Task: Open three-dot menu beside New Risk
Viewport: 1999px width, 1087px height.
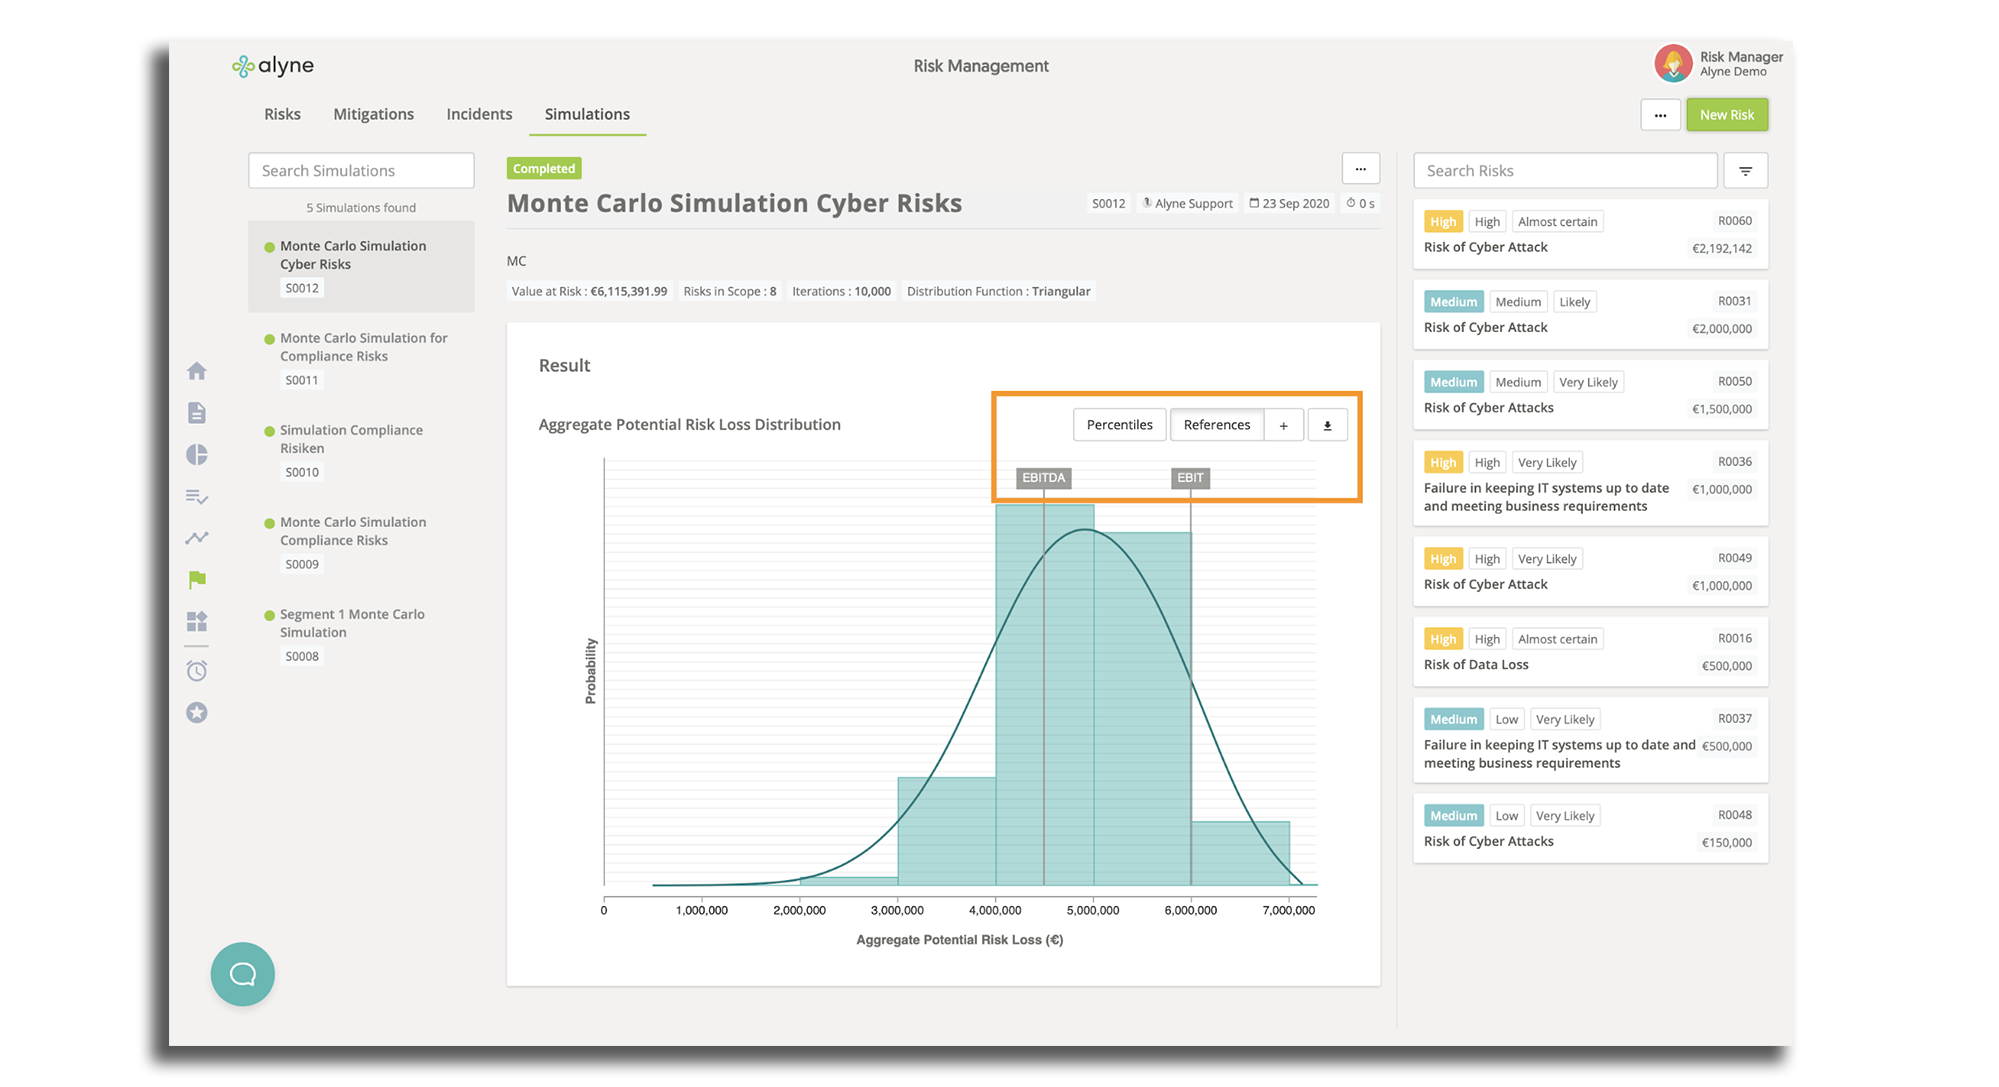Action: pyautogui.click(x=1660, y=115)
